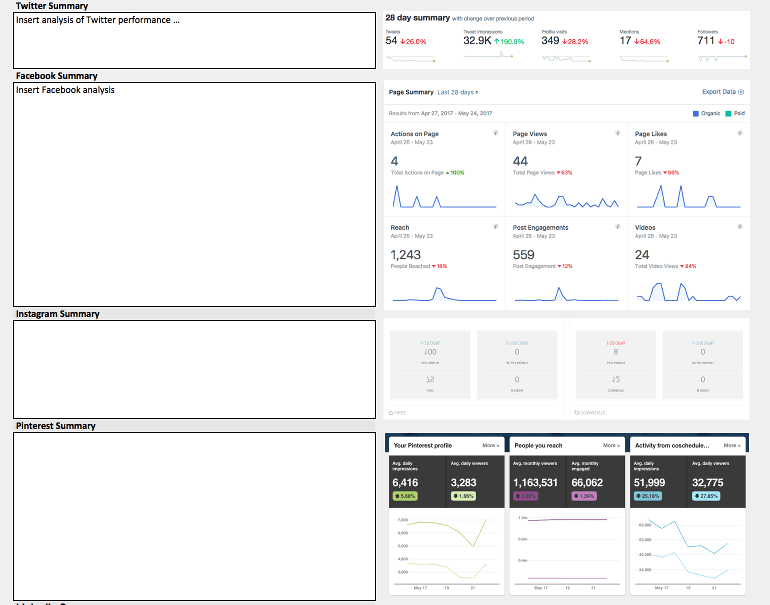The width and height of the screenshot is (770, 605).
Task: Click the Insert Facebook analysis text box
Action: click(x=194, y=194)
